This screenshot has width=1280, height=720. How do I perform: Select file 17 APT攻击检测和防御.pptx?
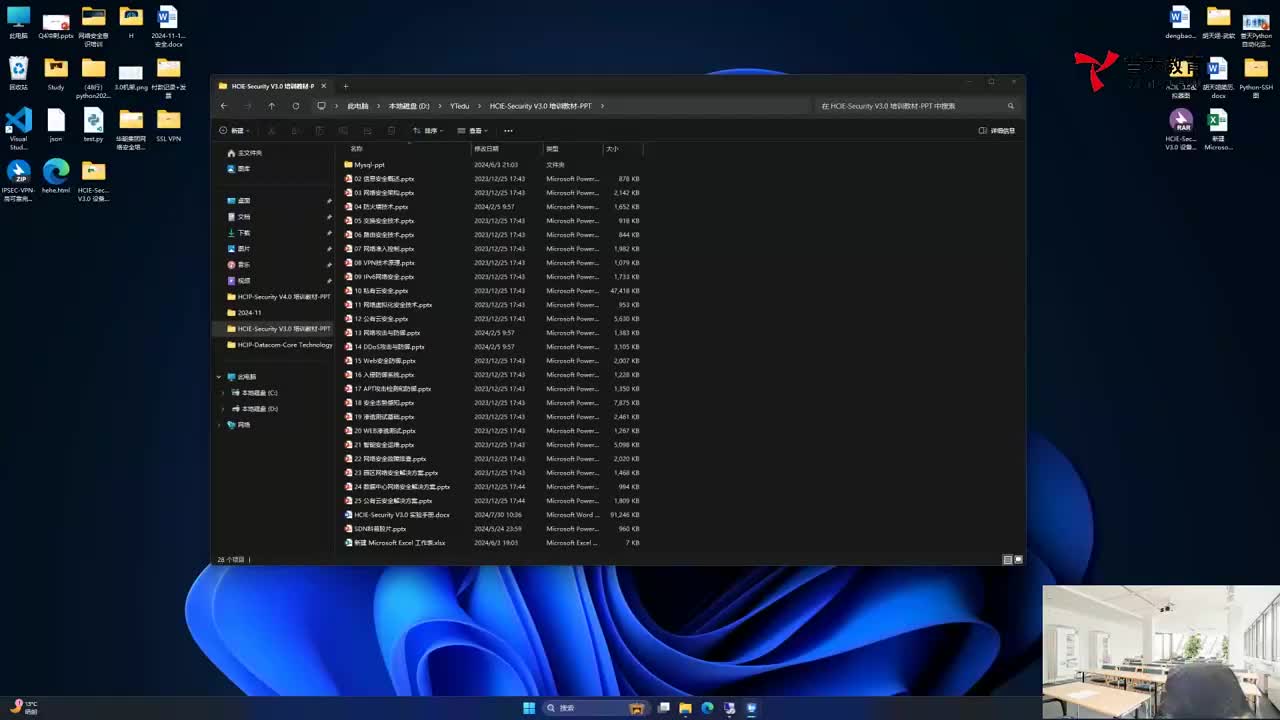(x=388, y=389)
